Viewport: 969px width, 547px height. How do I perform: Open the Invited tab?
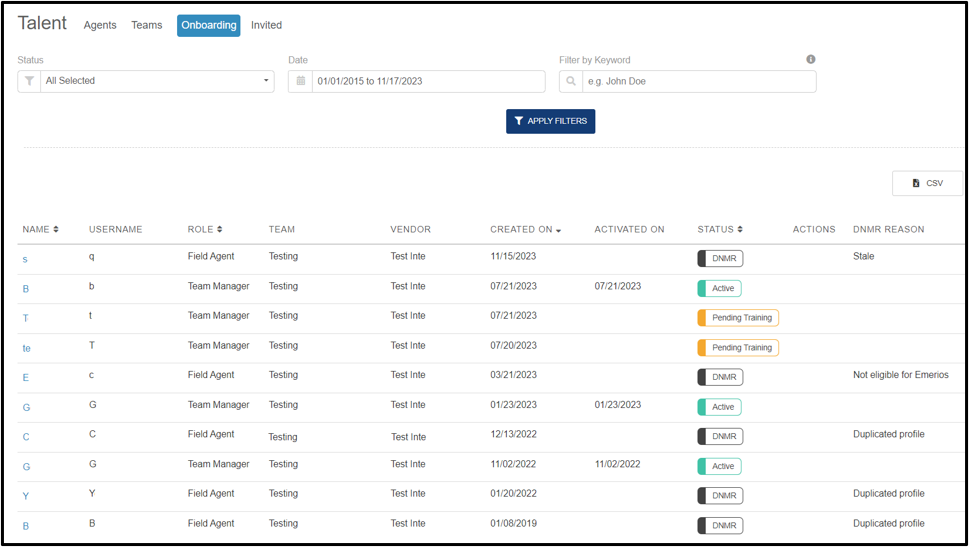pyautogui.click(x=266, y=25)
